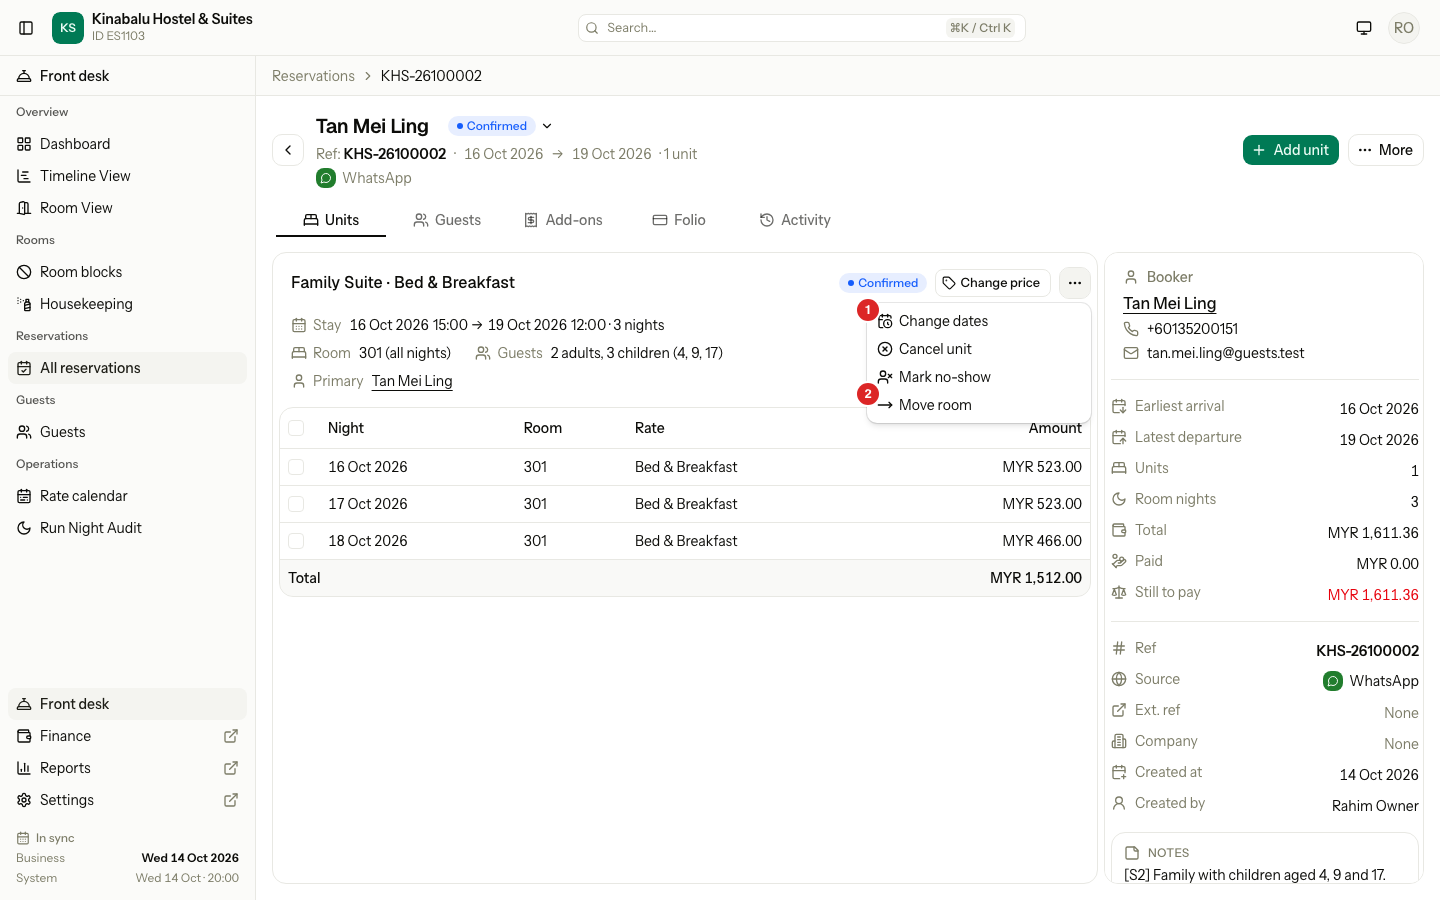Open Reports external link icon
This screenshot has height=900, width=1440.
[x=231, y=768]
